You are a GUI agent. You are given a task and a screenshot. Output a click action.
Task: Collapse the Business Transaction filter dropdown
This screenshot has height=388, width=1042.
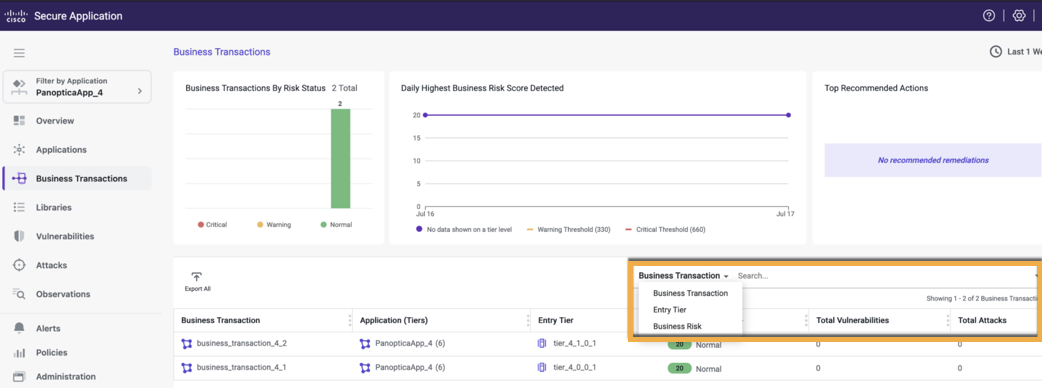[x=684, y=276]
